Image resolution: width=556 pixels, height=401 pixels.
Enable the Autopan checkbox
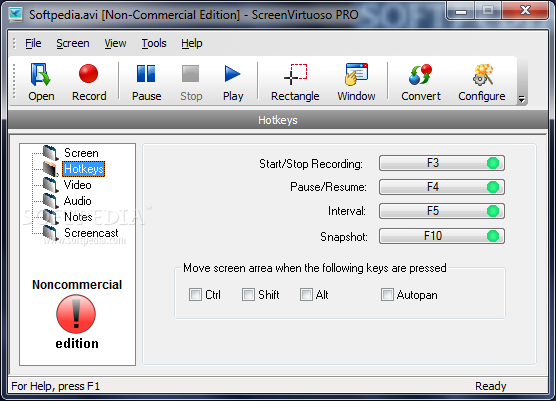387,295
